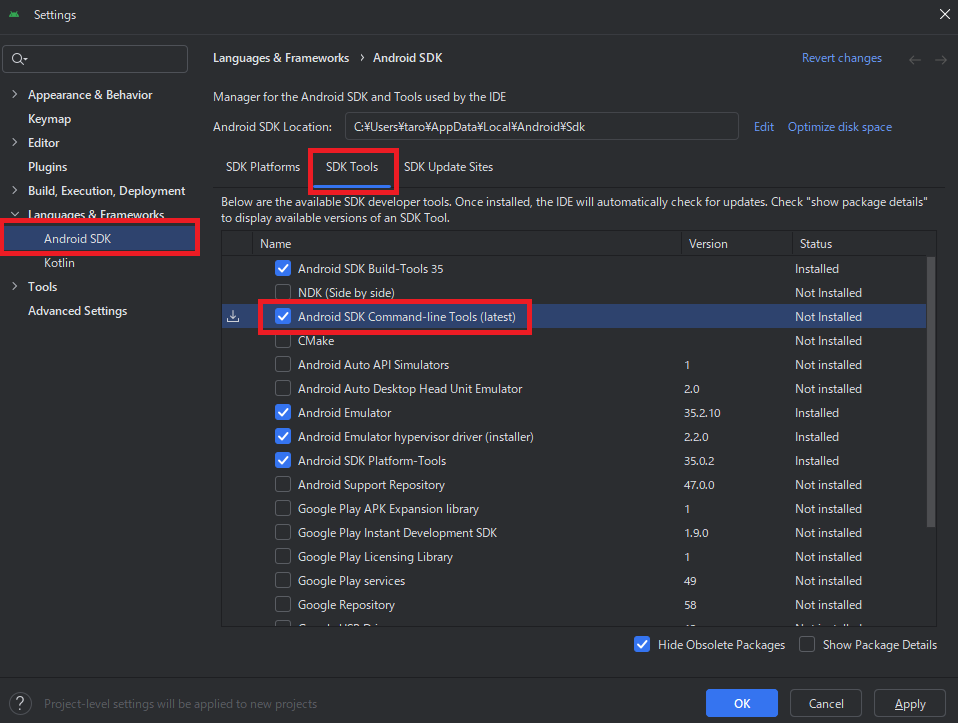This screenshot has height=723, width=958.
Task: Expand Build, Execution, Deployment section
Action: (x=15, y=190)
